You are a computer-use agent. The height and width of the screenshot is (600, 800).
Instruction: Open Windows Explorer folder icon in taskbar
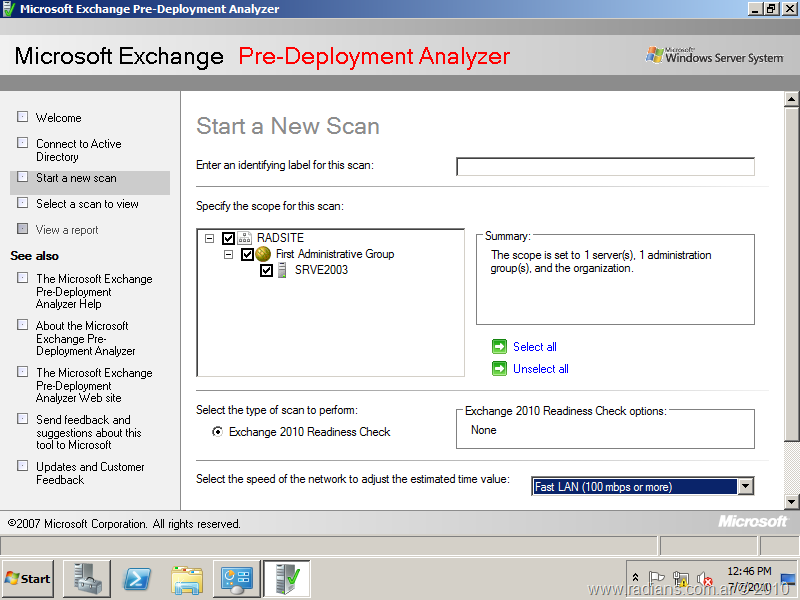point(187,579)
